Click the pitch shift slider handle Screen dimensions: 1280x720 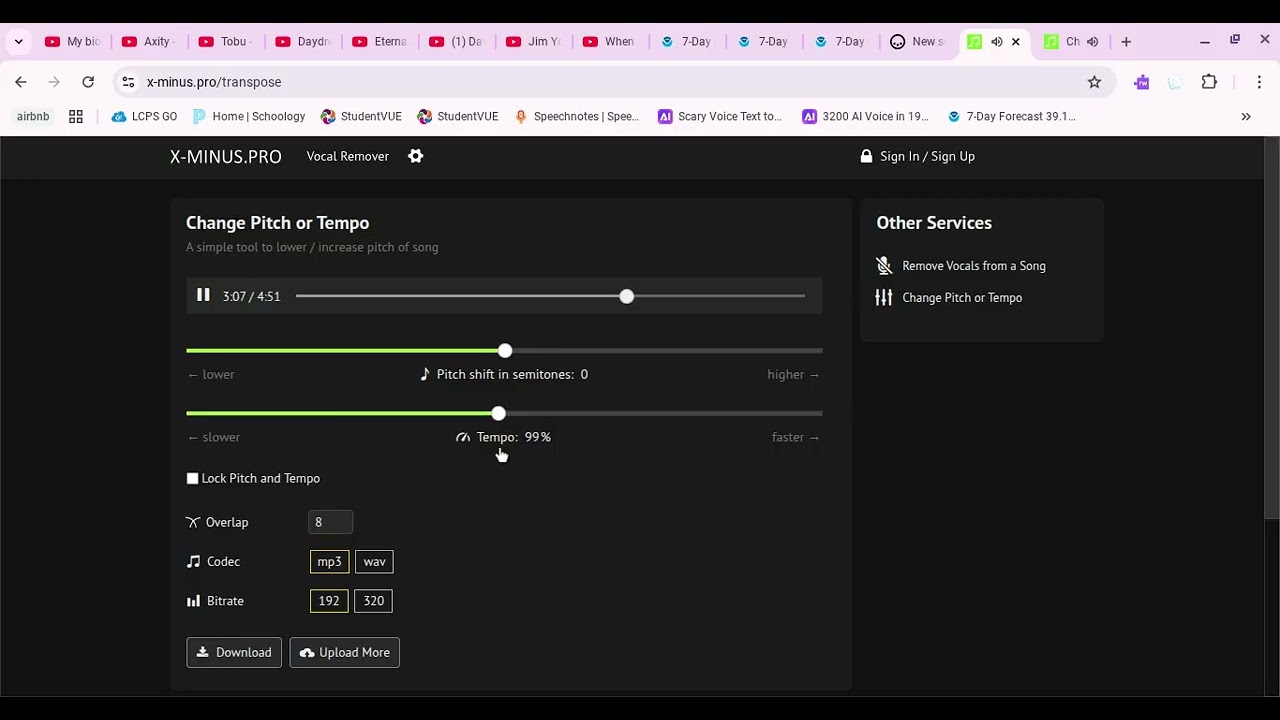point(505,351)
